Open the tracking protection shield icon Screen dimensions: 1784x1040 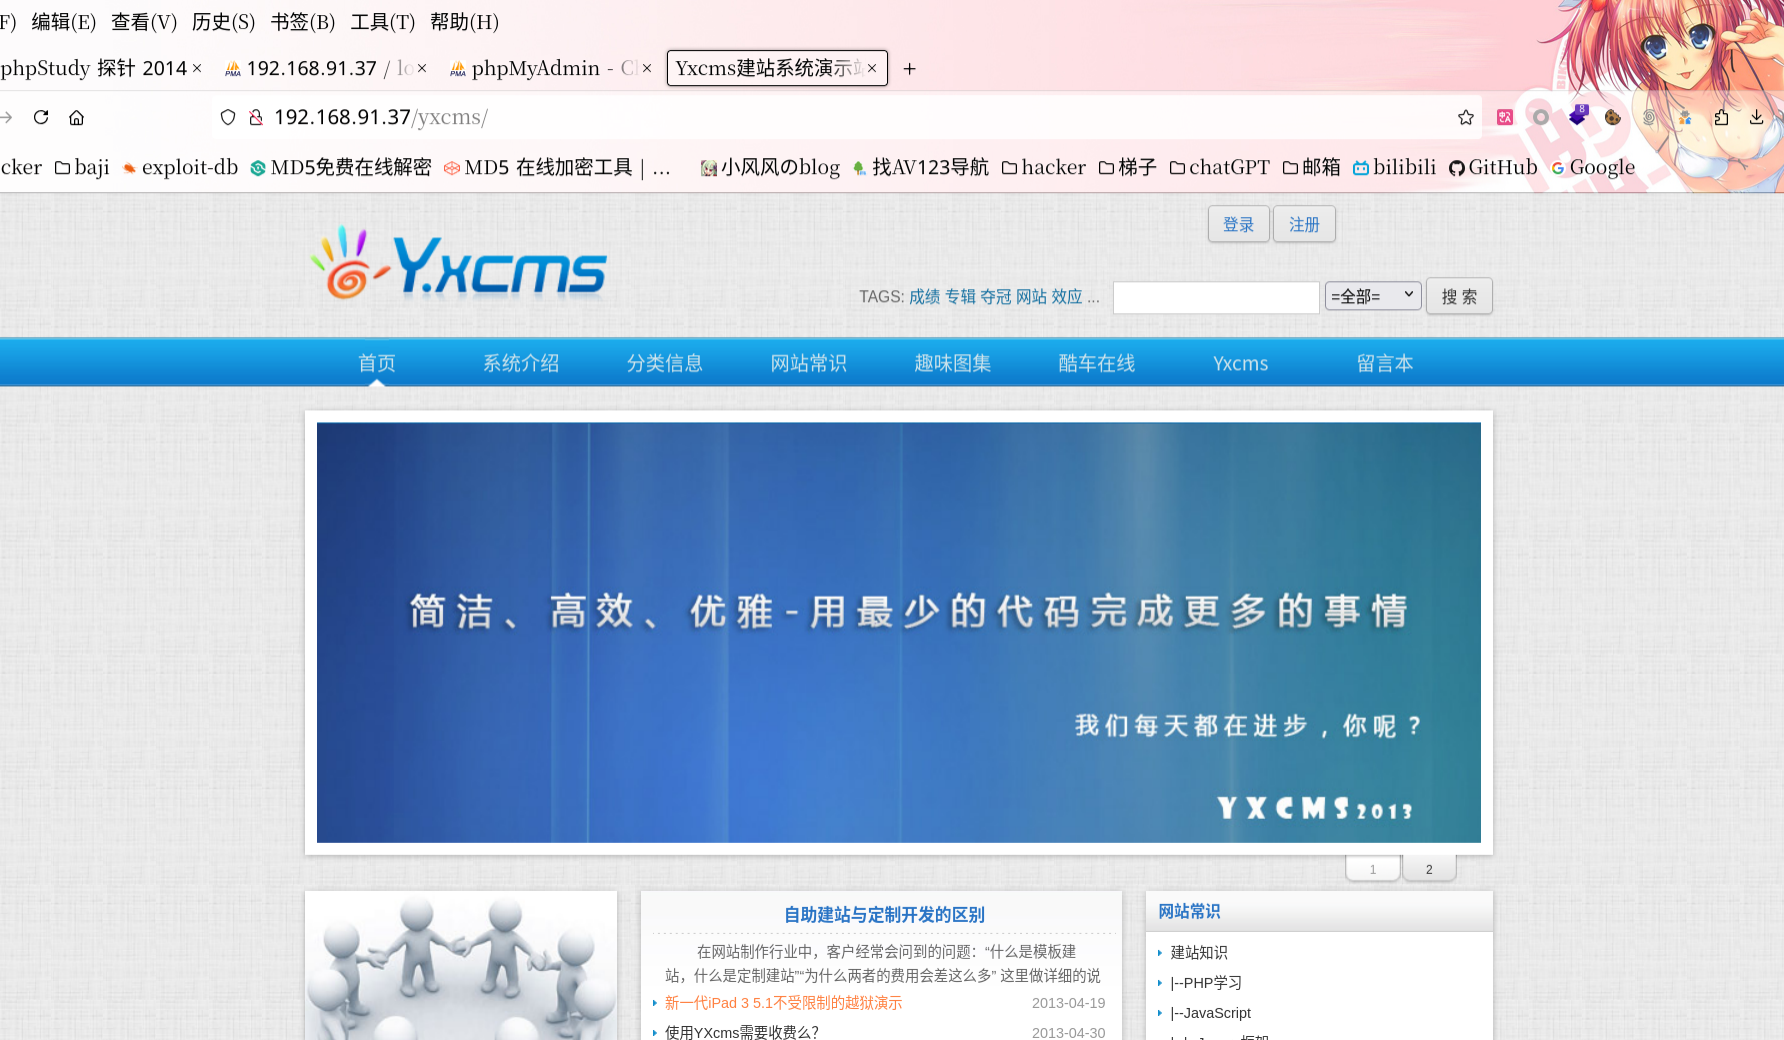228,117
